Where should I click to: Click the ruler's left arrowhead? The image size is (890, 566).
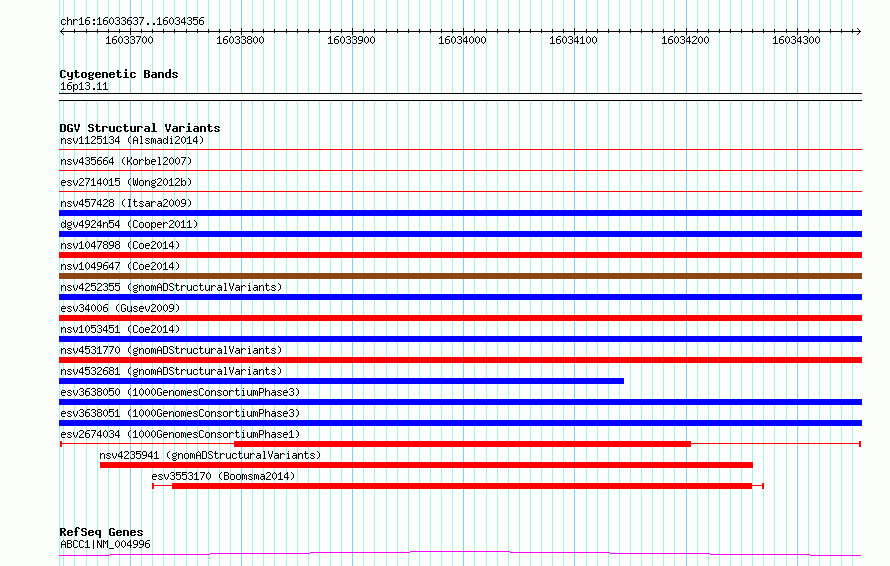pyautogui.click(x=62, y=32)
